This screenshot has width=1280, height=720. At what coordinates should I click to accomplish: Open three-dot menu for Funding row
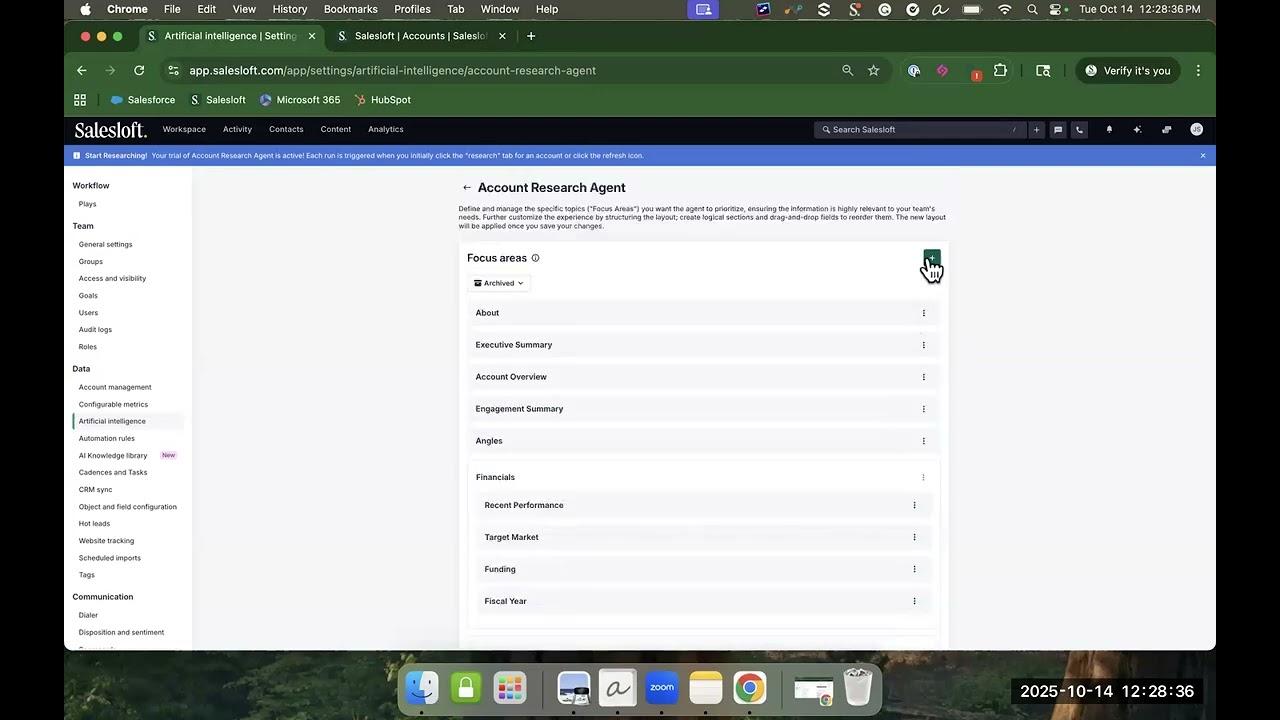point(914,569)
